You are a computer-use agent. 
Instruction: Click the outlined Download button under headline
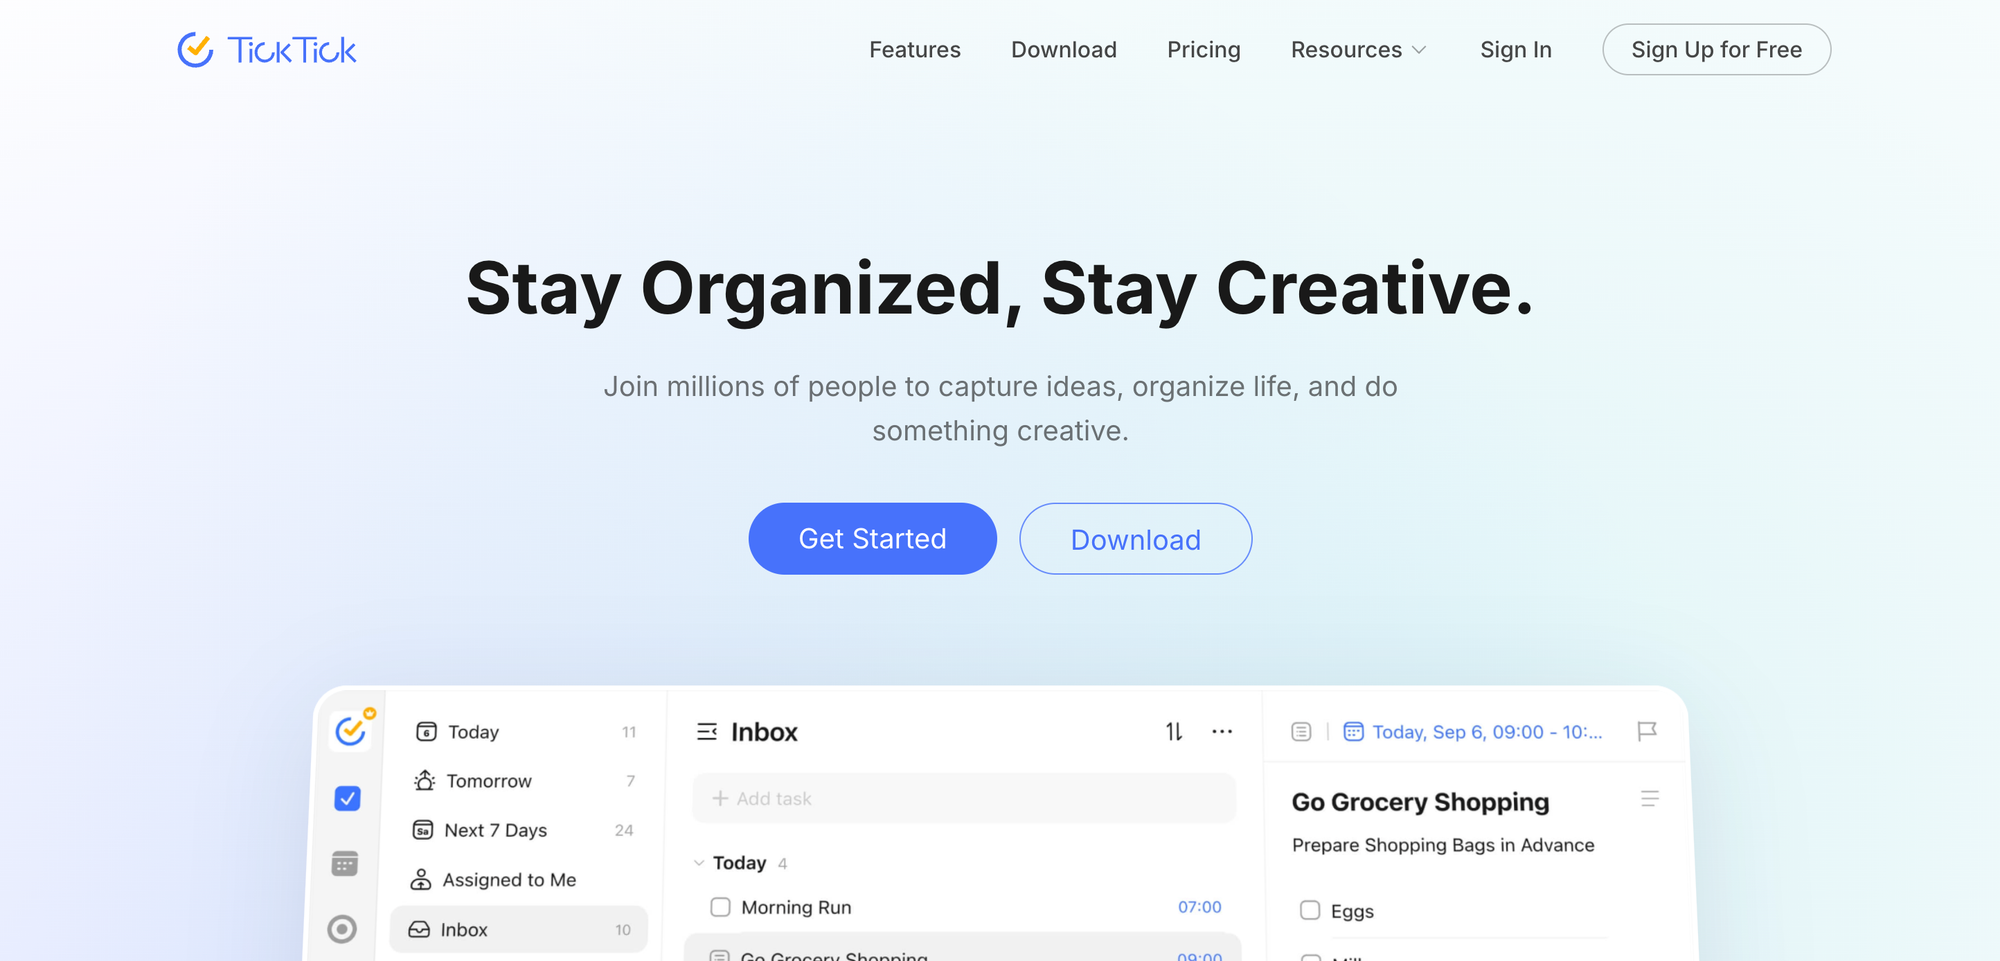[x=1136, y=538]
